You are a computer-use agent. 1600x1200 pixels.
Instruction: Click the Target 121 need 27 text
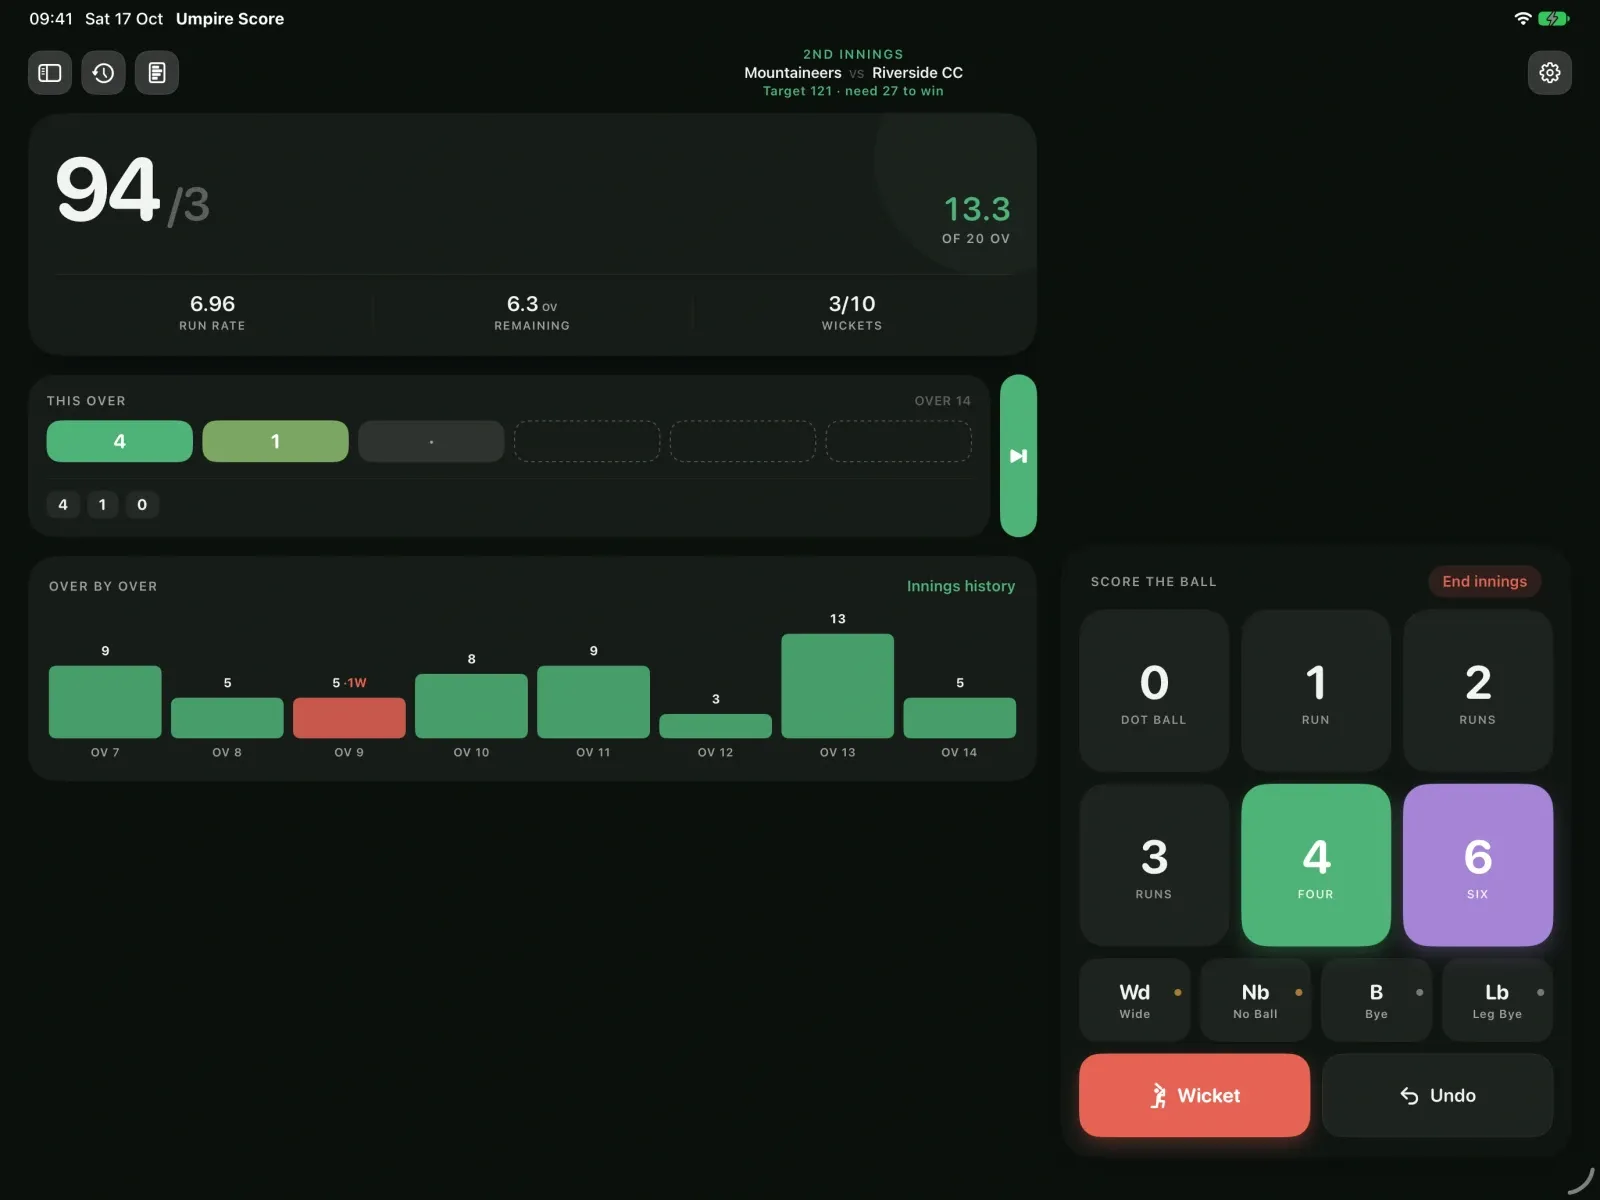853,91
